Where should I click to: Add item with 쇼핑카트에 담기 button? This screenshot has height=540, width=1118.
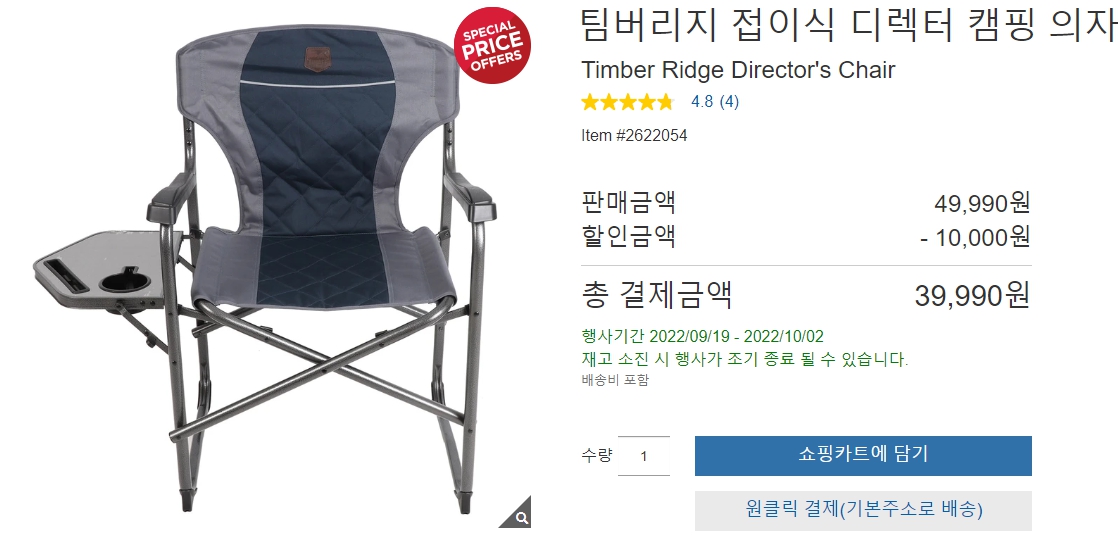coord(863,455)
